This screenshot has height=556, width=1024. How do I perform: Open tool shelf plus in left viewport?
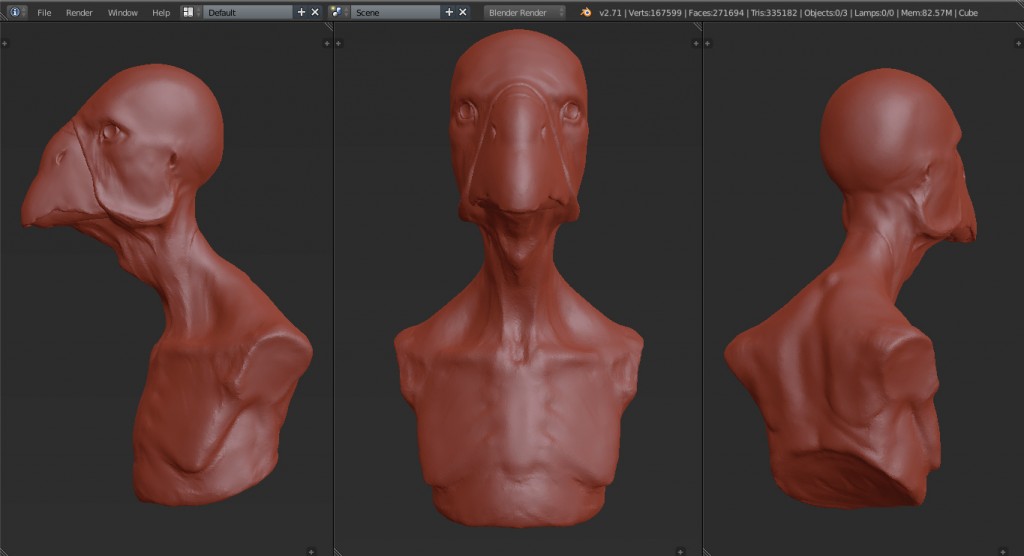click(x=5, y=43)
